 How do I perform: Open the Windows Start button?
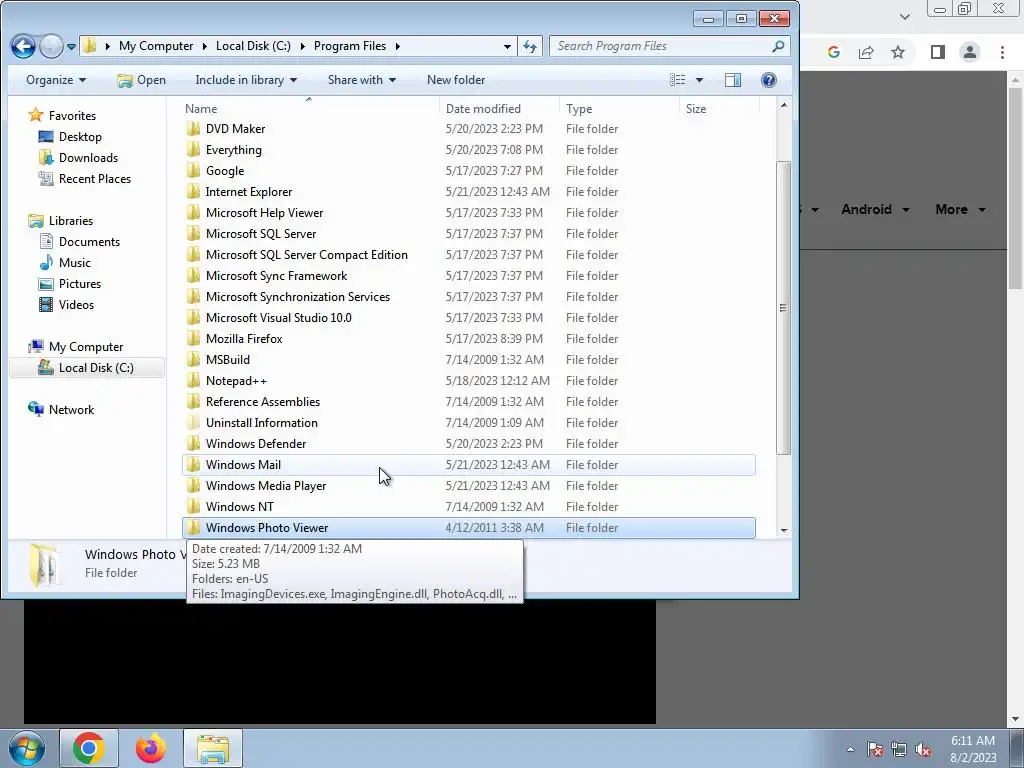pos(26,748)
